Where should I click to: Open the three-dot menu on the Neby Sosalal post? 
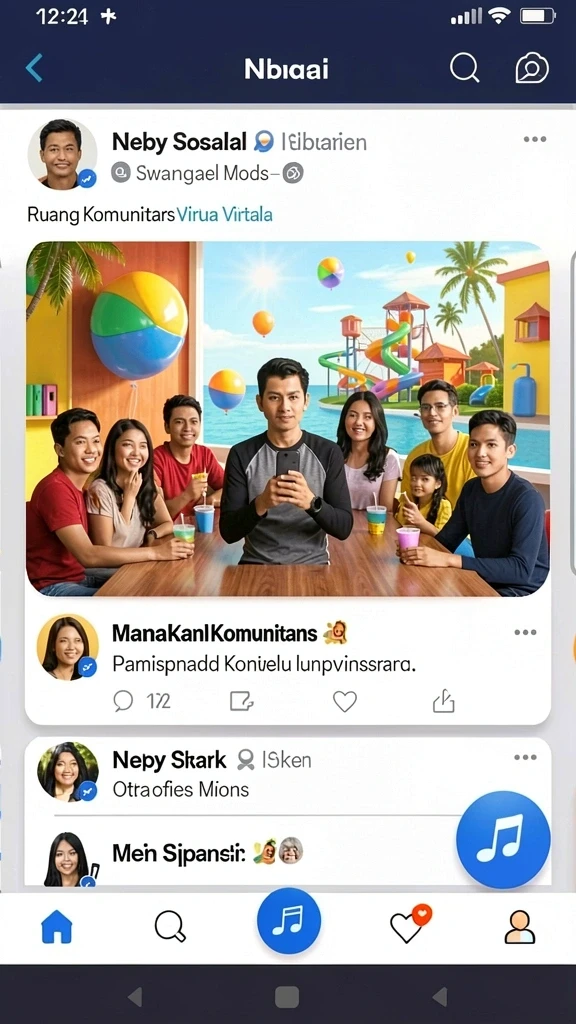click(535, 139)
